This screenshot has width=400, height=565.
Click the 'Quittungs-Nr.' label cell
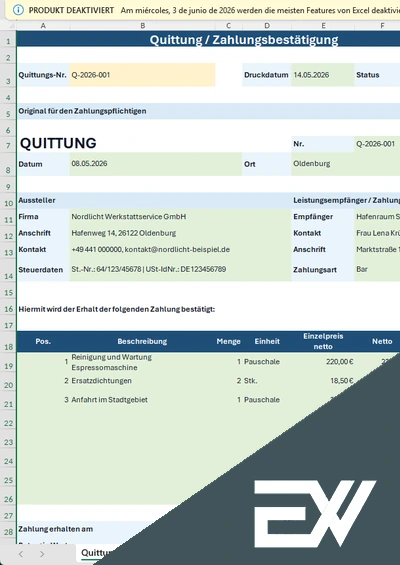(x=43, y=75)
